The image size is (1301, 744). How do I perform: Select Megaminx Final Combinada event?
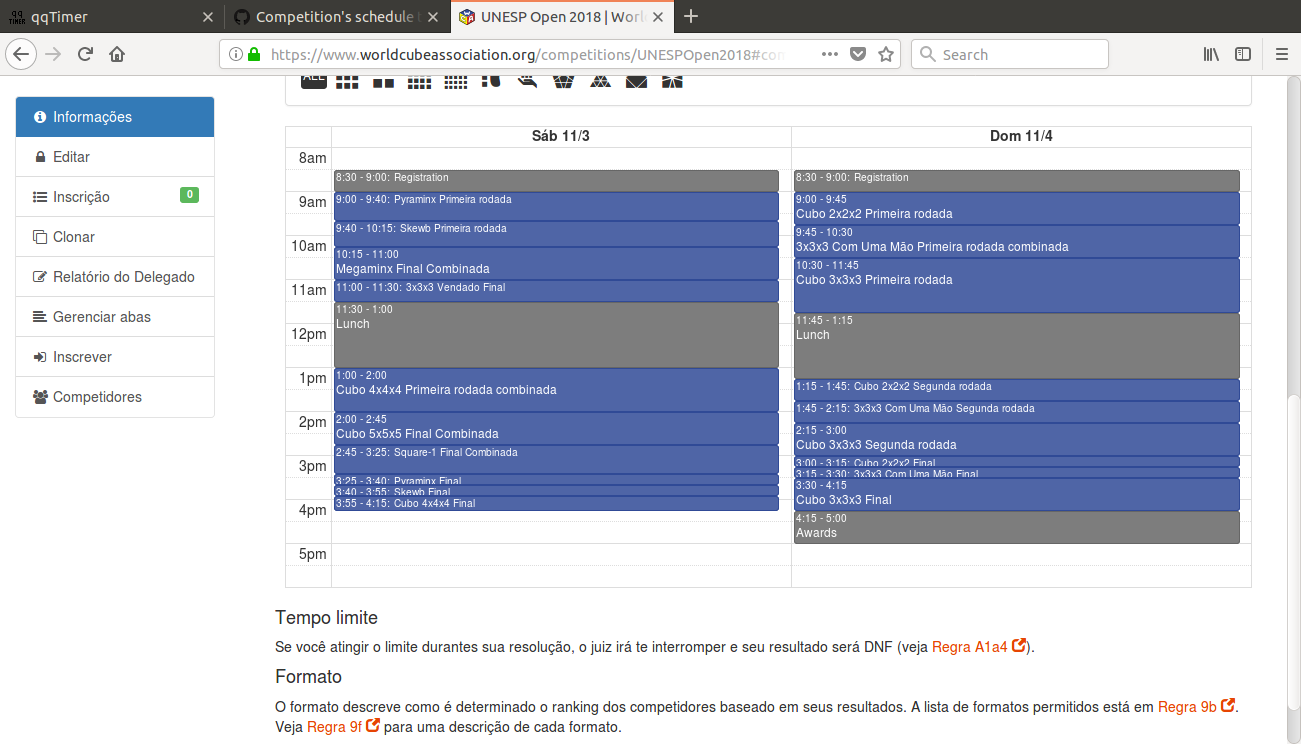click(x=556, y=263)
